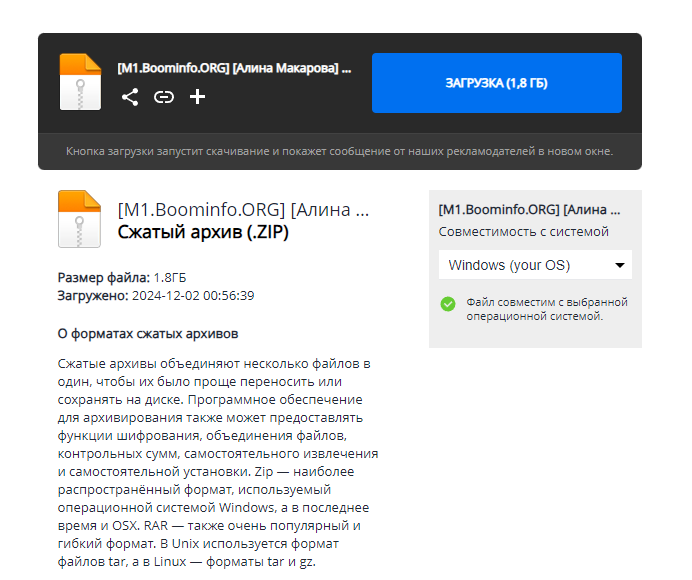
Task: Click the share icon in the dark header
Action: pyautogui.click(x=130, y=97)
